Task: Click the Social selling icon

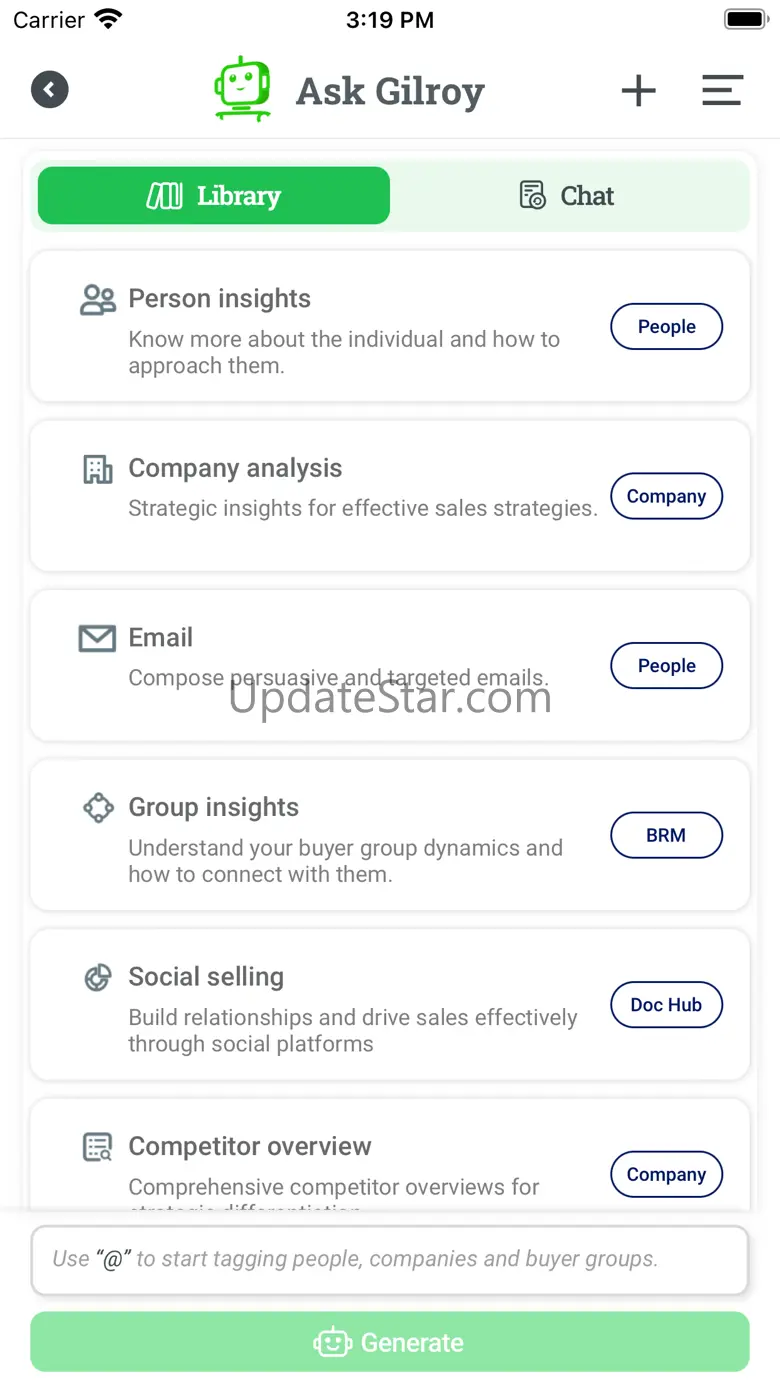Action: click(x=97, y=977)
